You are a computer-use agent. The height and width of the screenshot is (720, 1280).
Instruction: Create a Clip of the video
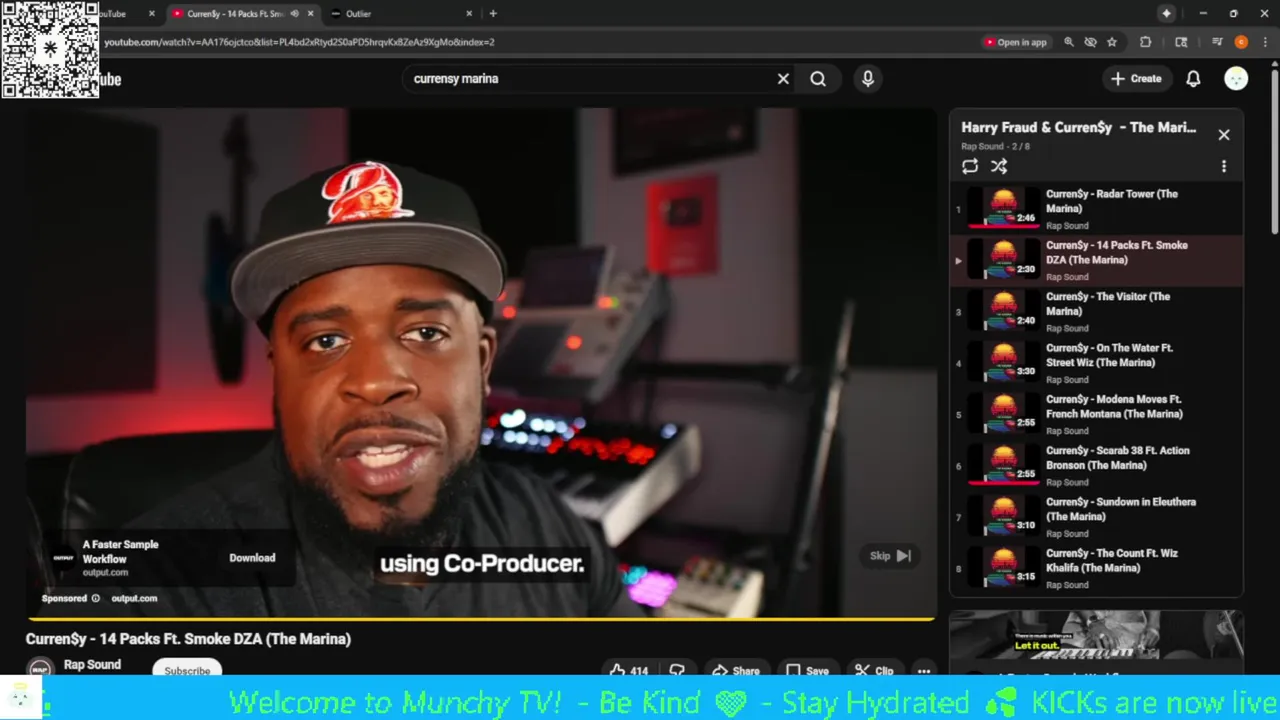tap(874, 671)
